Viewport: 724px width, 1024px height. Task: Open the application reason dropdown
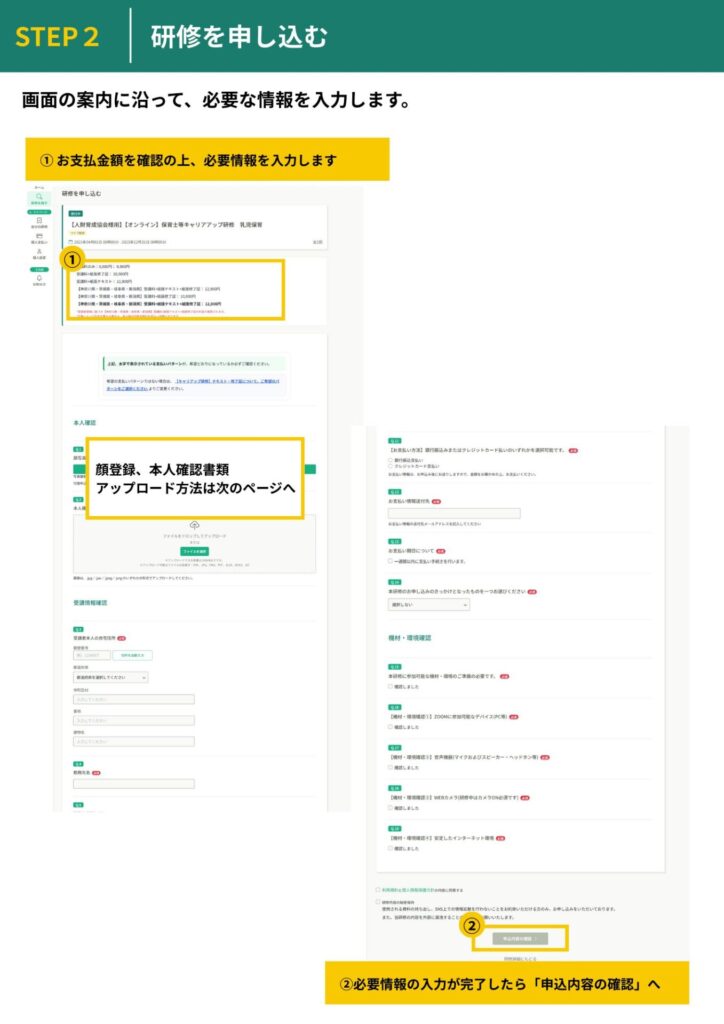(x=428, y=605)
